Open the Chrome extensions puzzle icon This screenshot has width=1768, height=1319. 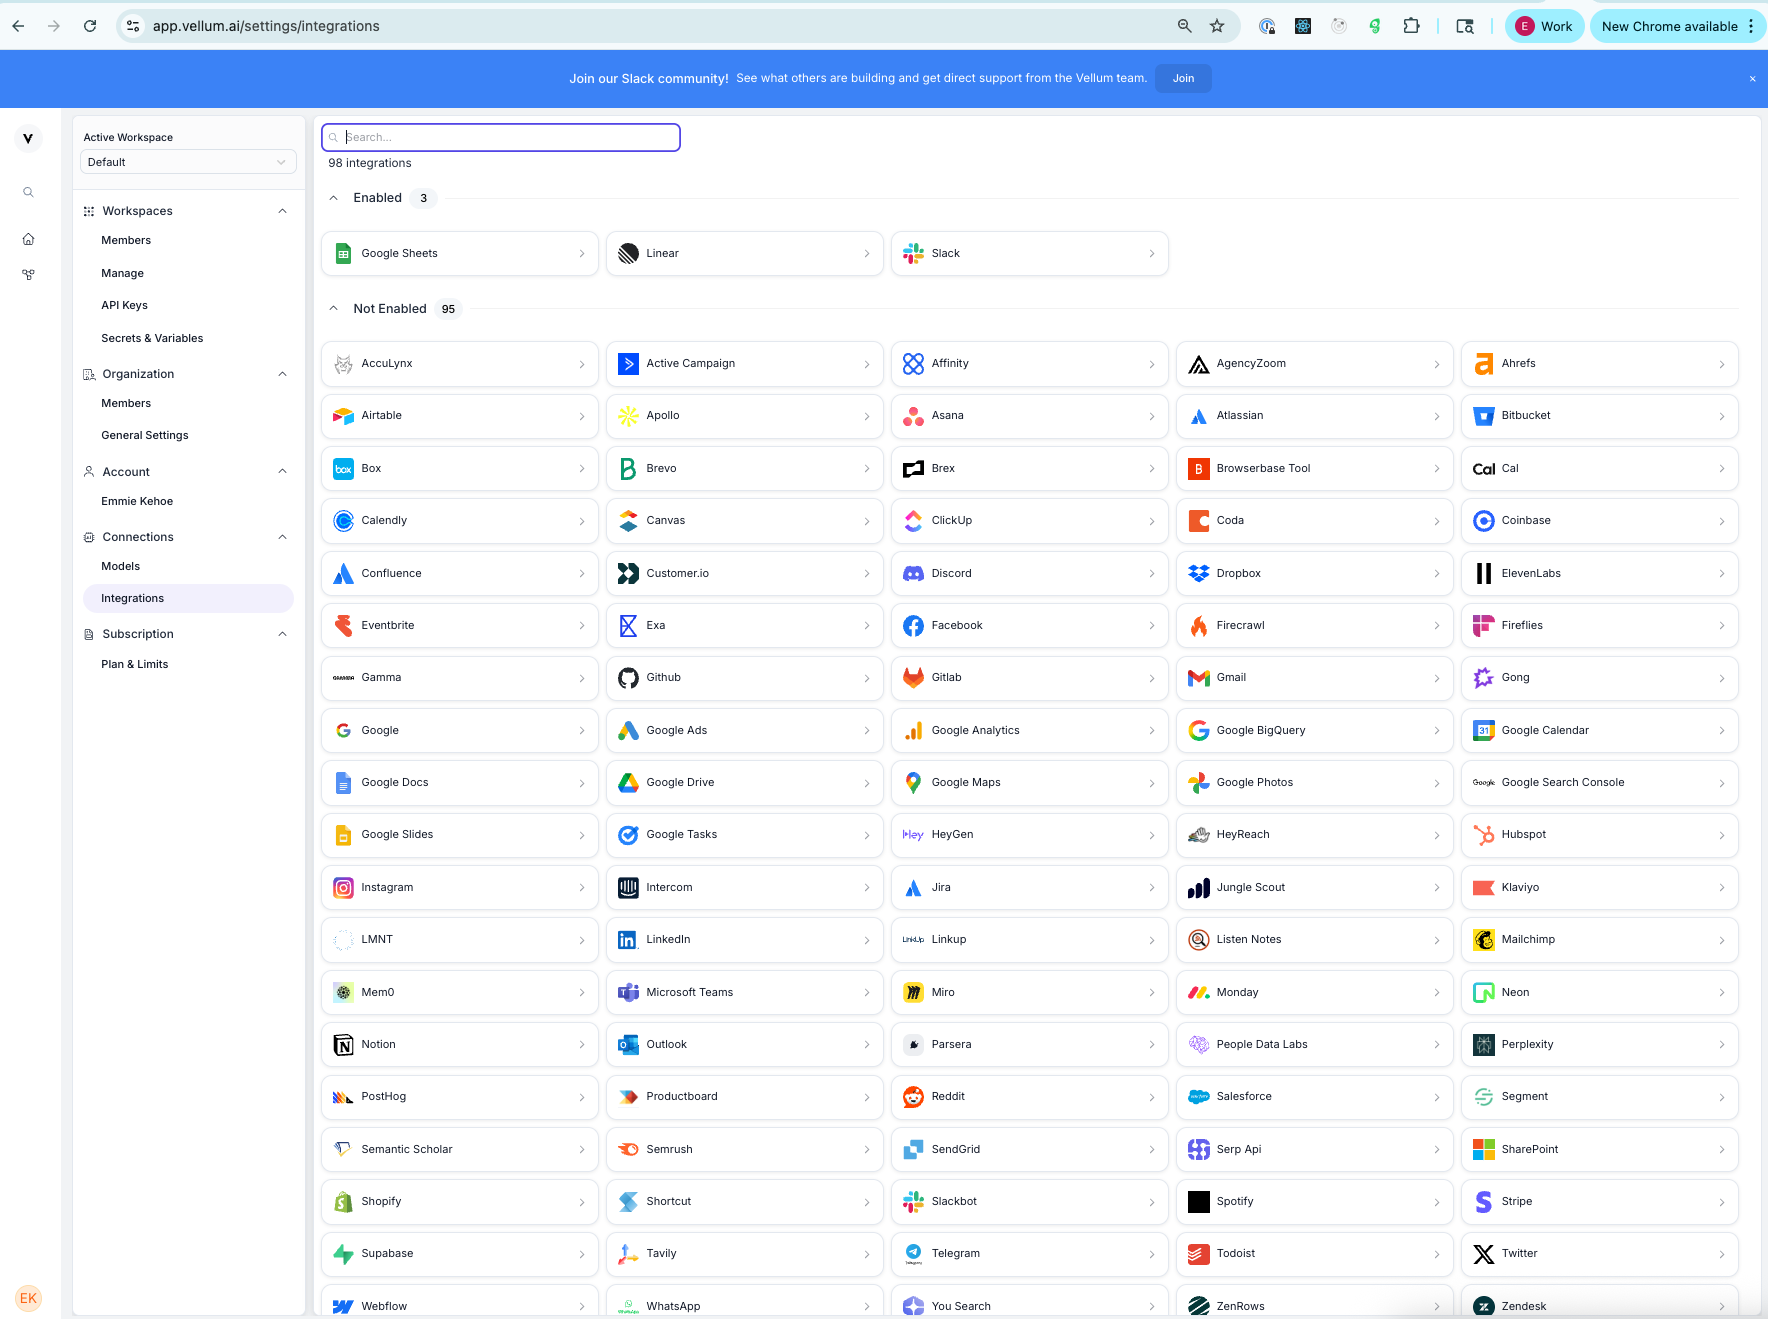coord(1411,26)
